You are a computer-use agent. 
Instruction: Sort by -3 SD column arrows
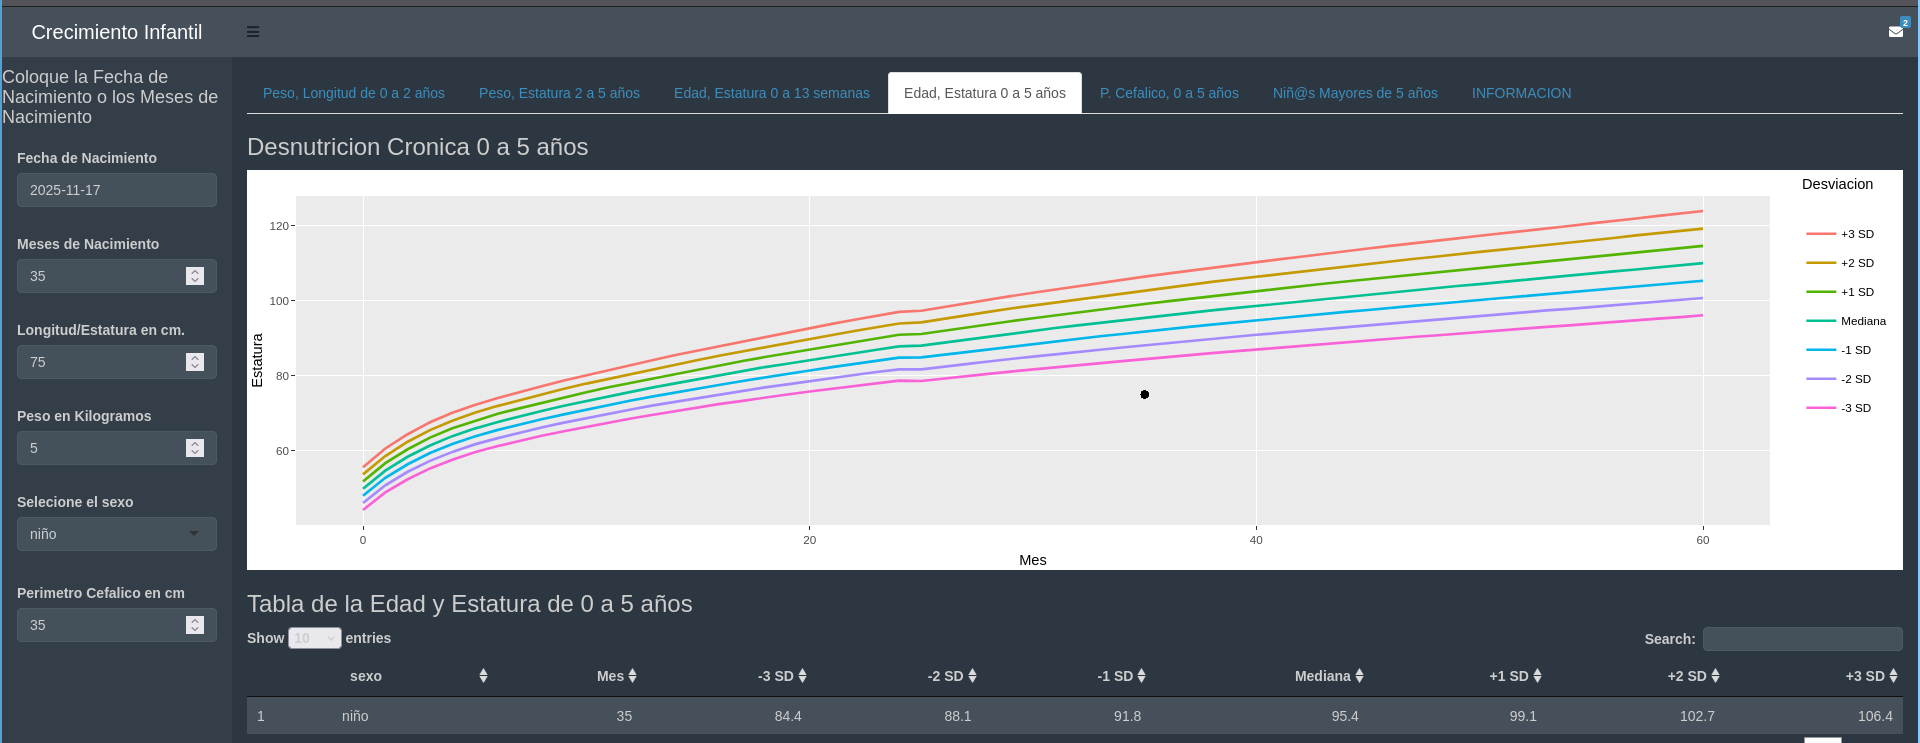pyautogui.click(x=802, y=676)
